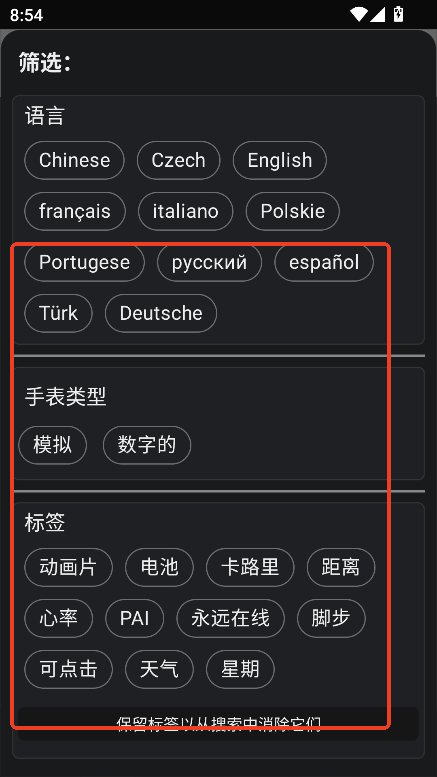437x777 pixels.
Task: Toggle the Chinese language filter chip
Action: (x=74, y=160)
